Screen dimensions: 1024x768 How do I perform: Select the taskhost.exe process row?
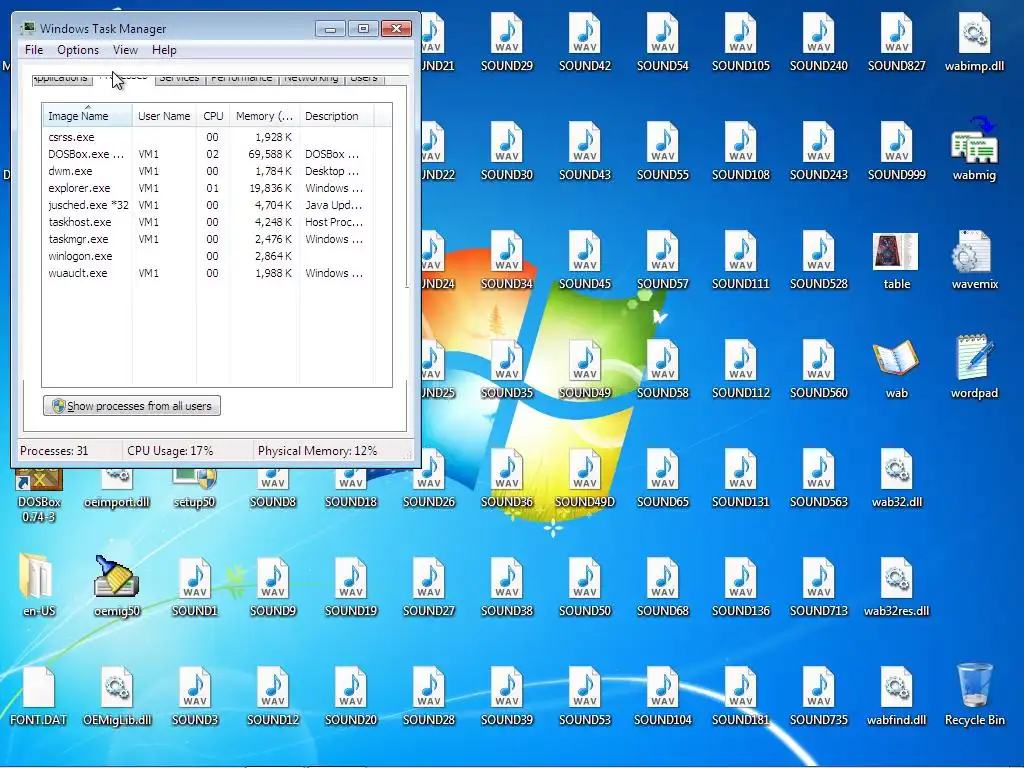(x=217, y=222)
